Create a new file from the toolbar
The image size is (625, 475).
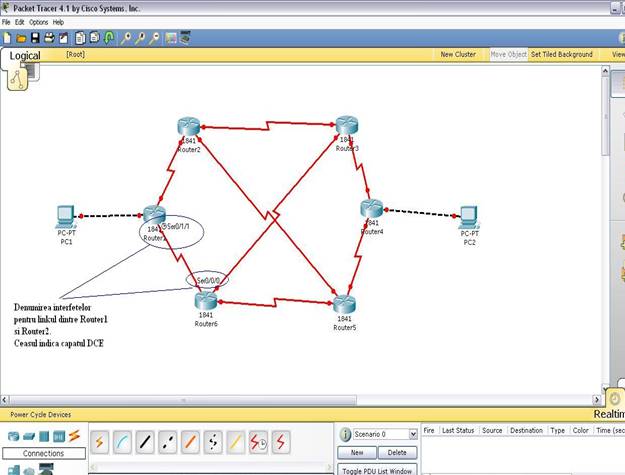pyautogui.click(x=7, y=38)
